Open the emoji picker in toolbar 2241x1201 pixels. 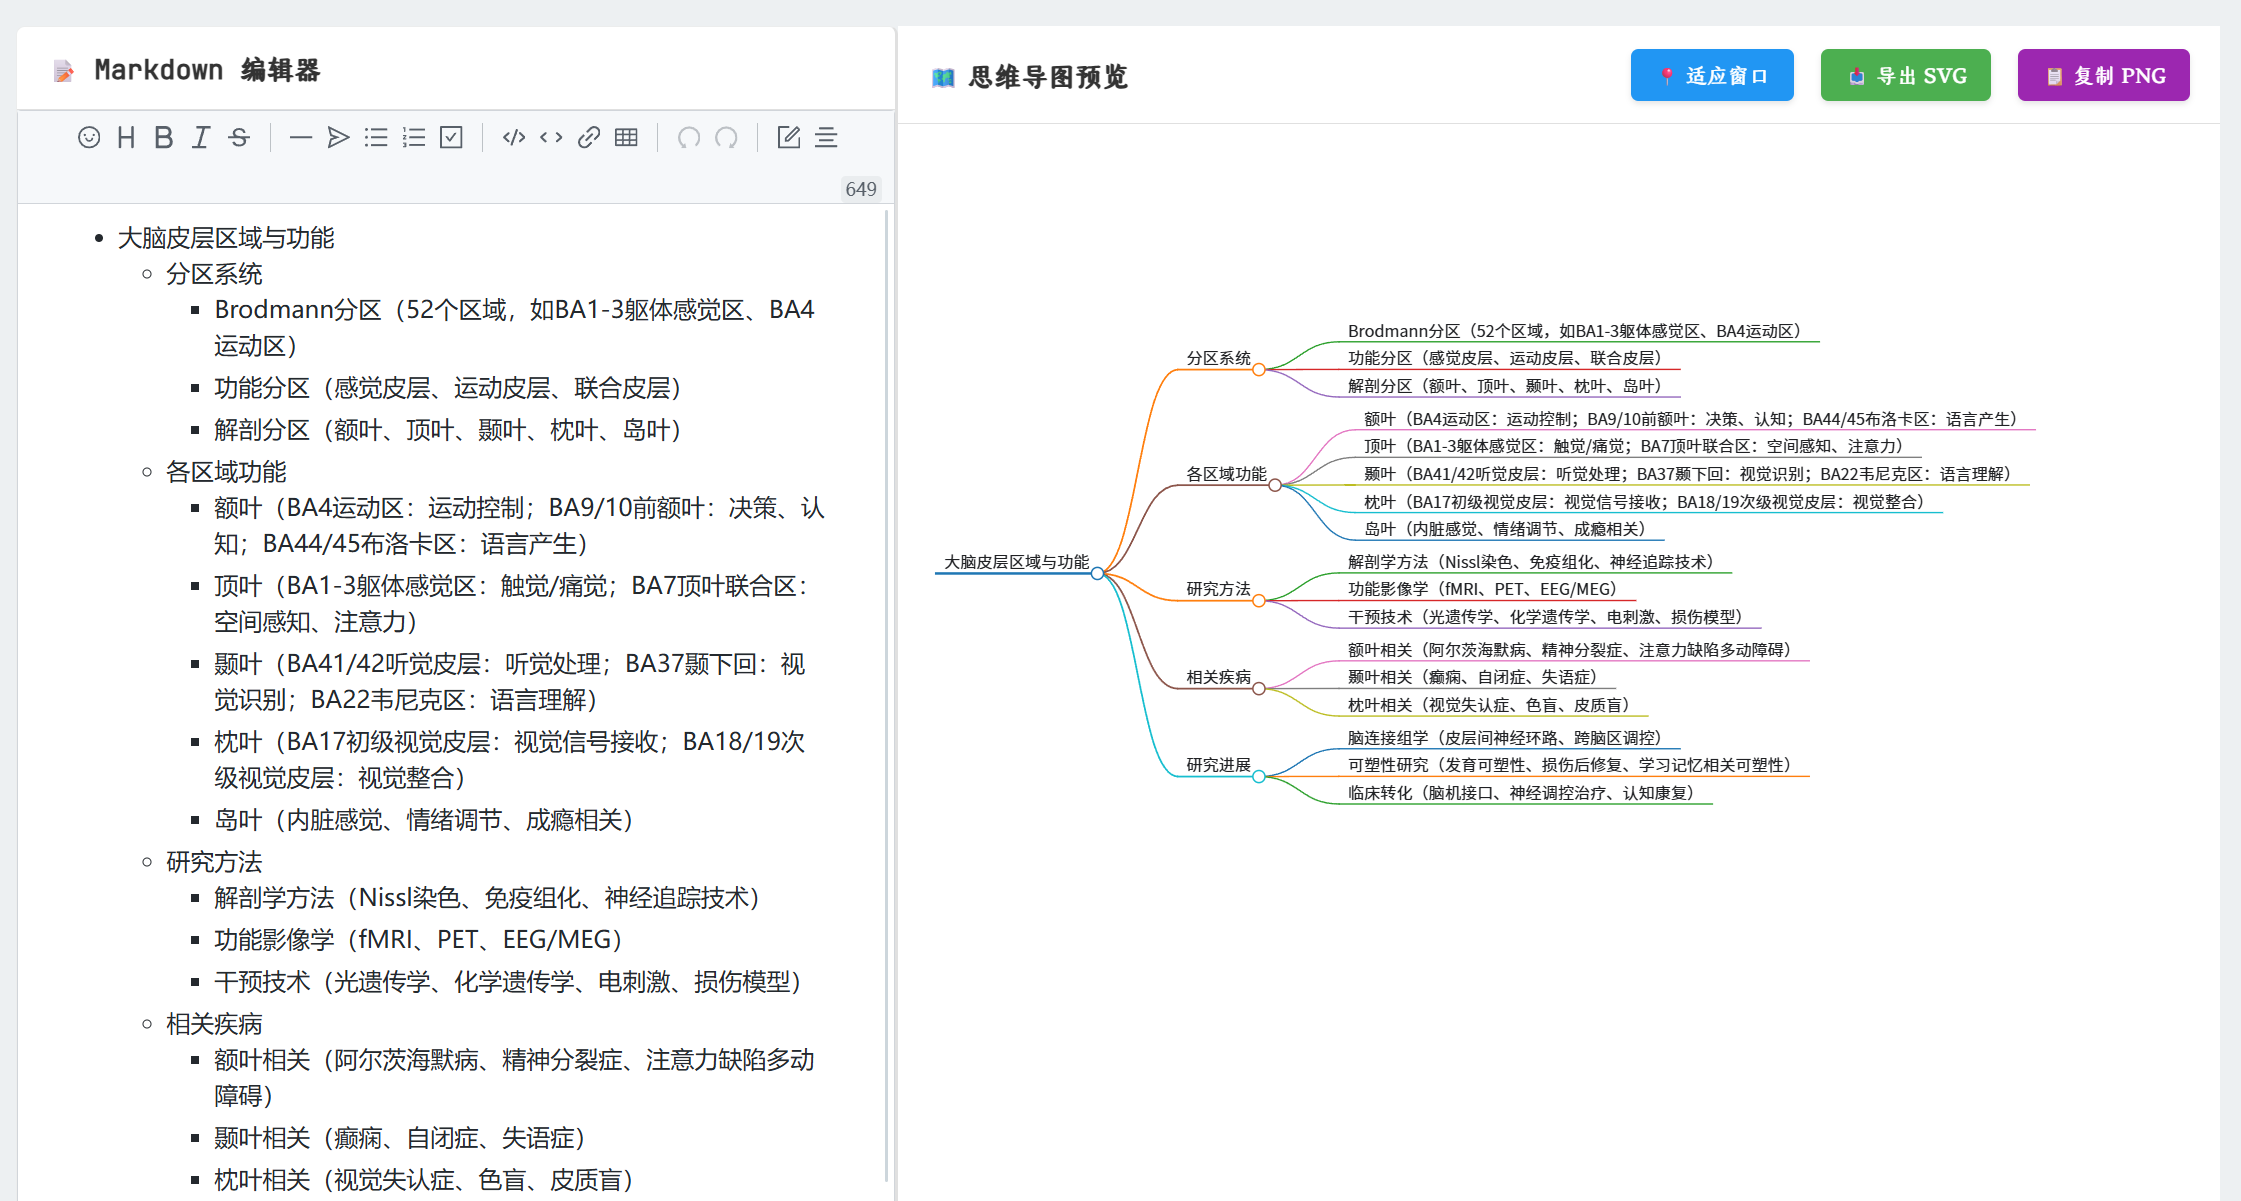(89, 138)
